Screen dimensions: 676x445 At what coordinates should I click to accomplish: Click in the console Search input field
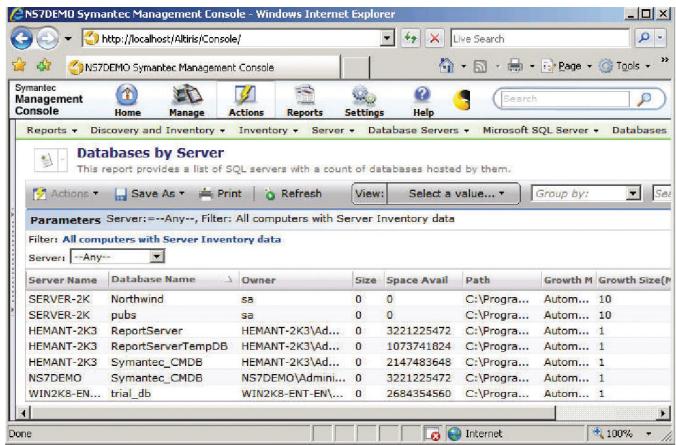click(x=565, y=99)
